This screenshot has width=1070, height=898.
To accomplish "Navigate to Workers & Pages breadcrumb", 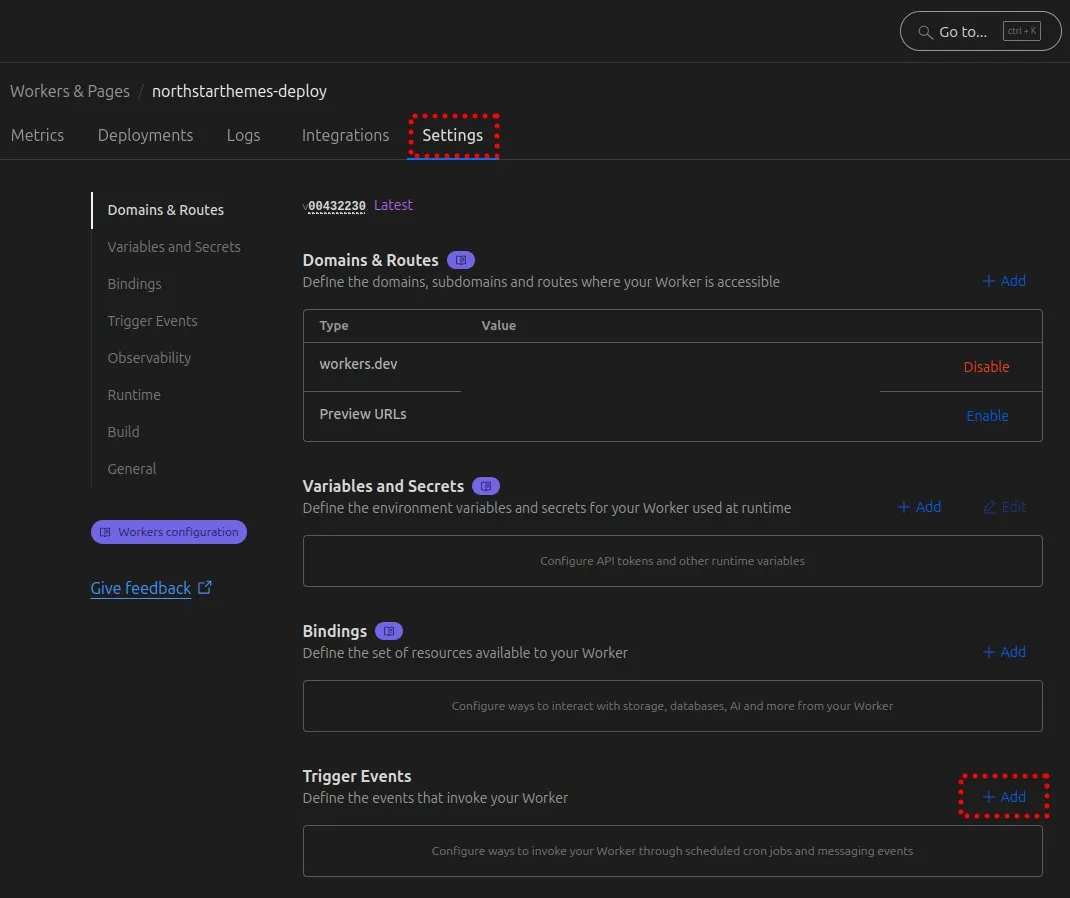I will (x=70, y=91).
